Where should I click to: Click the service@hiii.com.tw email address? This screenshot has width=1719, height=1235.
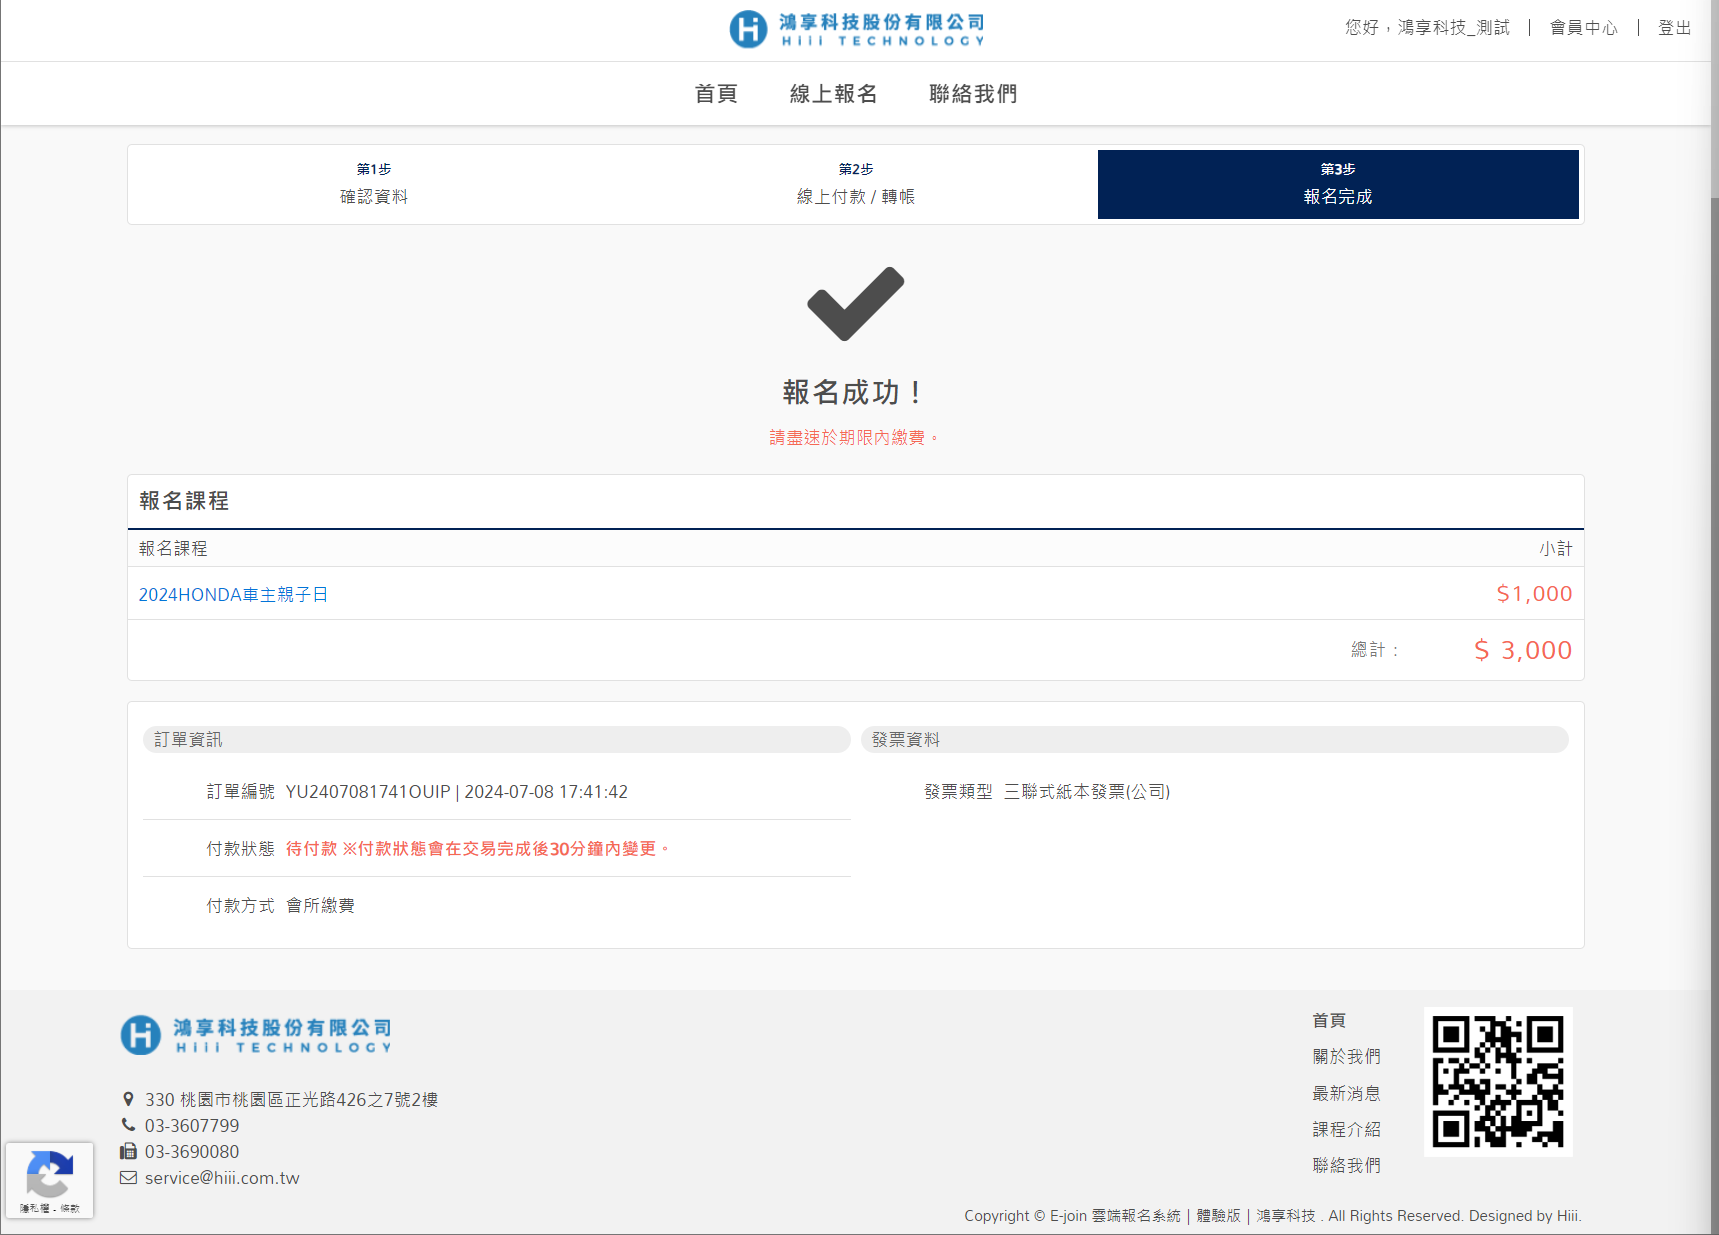point(222,1178)
